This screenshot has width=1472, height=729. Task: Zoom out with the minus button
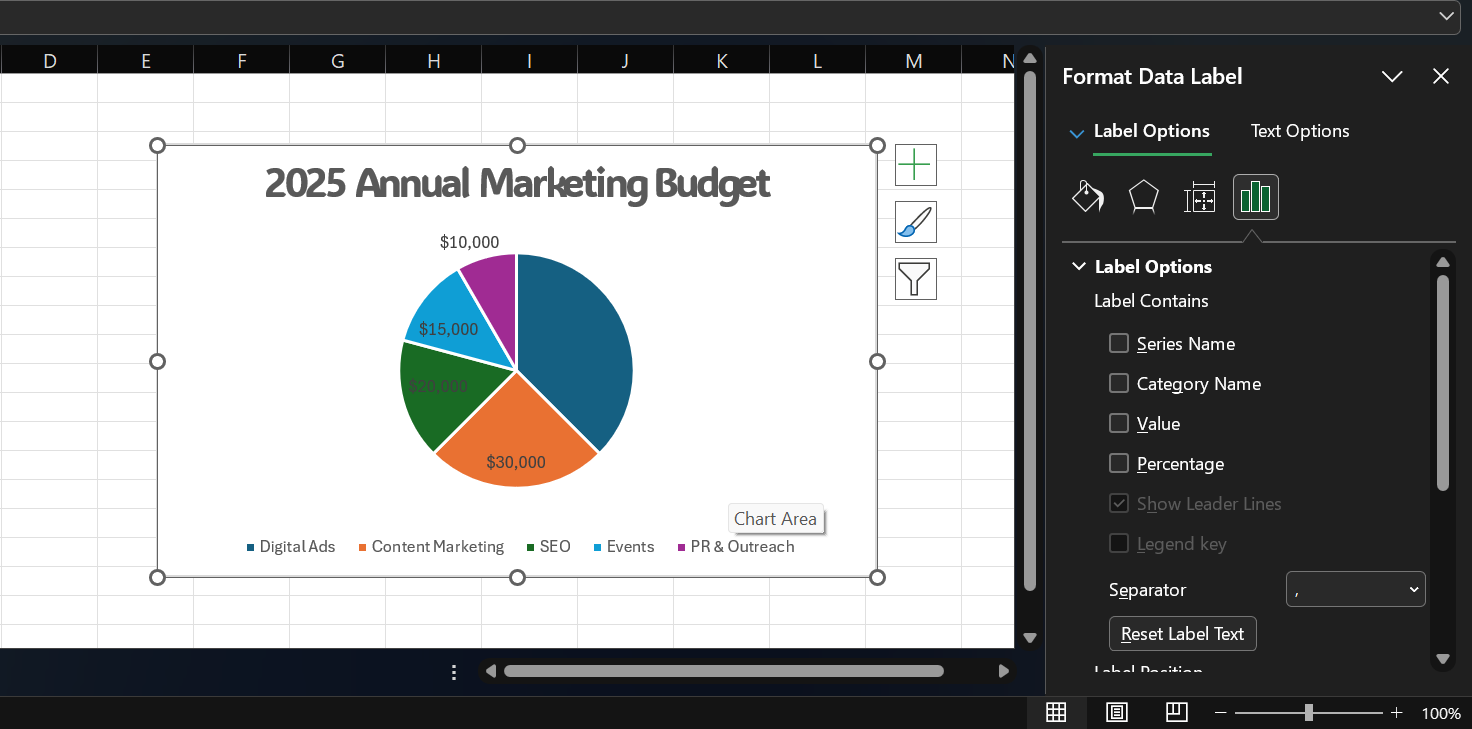[1221, 713]
